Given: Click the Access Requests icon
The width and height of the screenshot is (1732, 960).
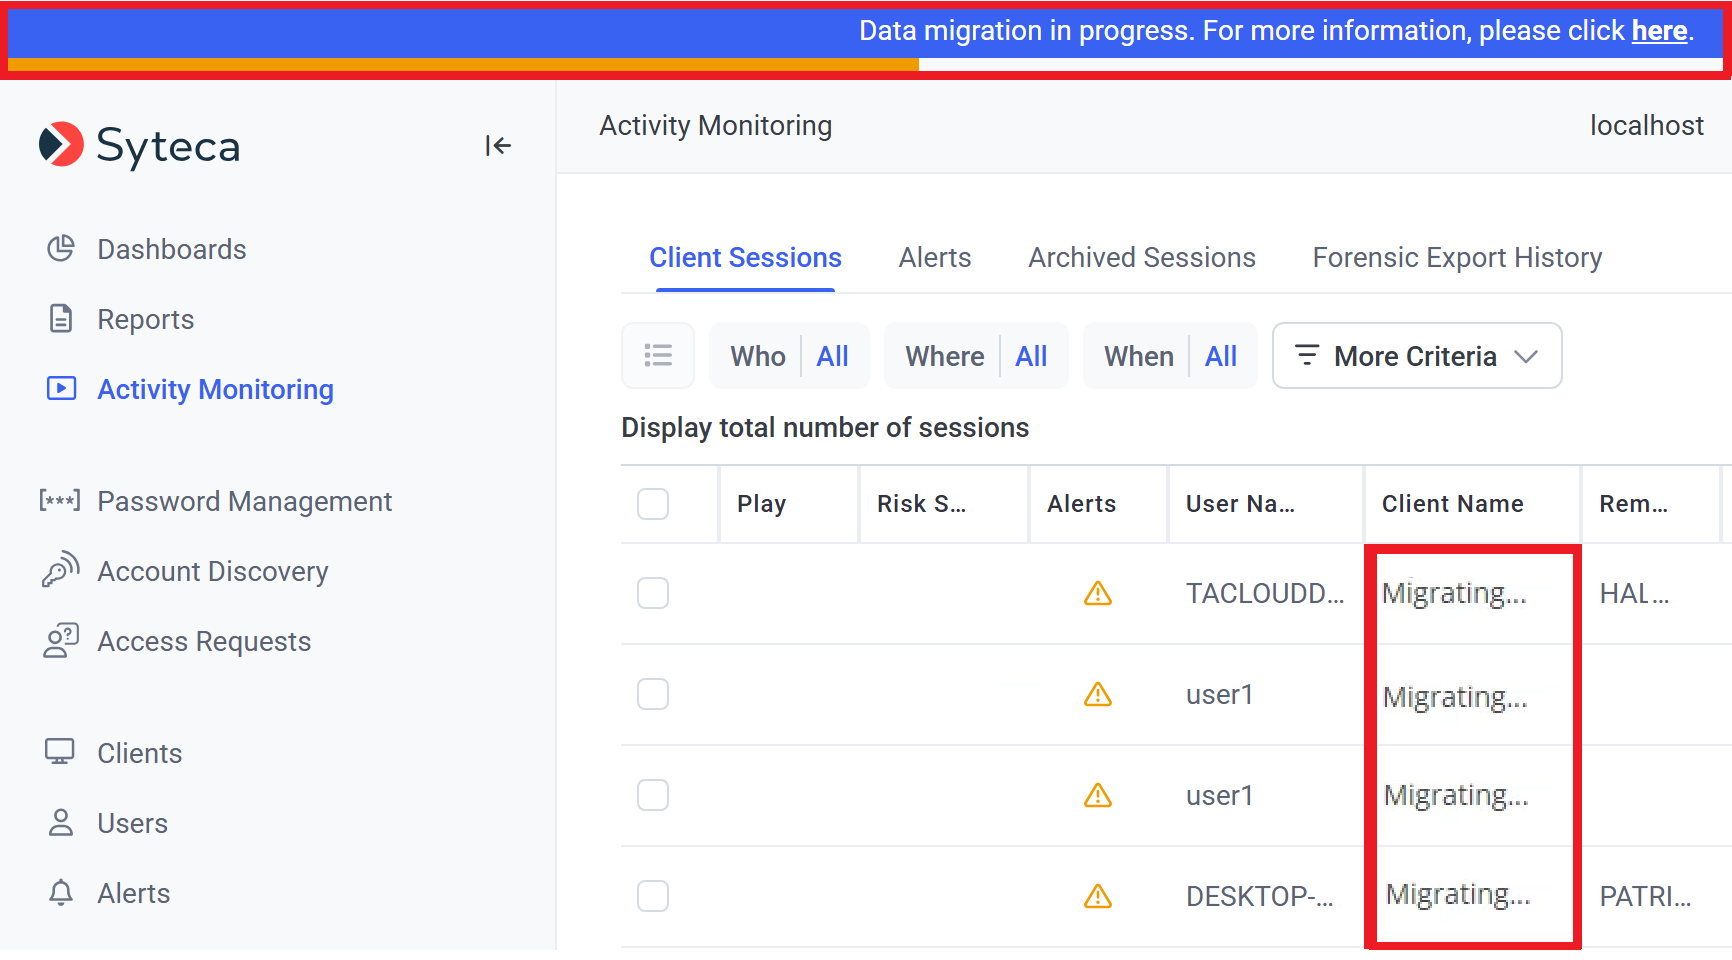Looking at the screenshot, I should pos(60,641).
